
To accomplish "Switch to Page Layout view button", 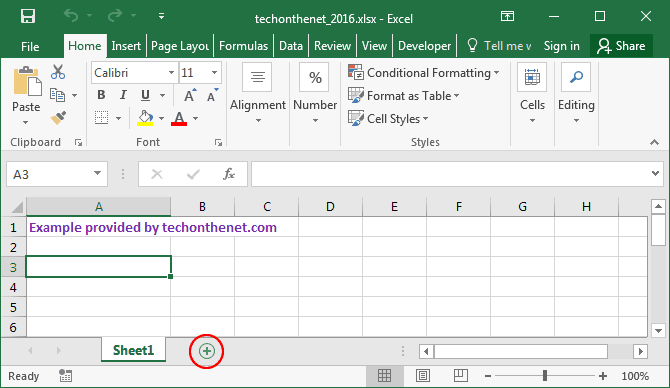I will click(x=423, y=376).
